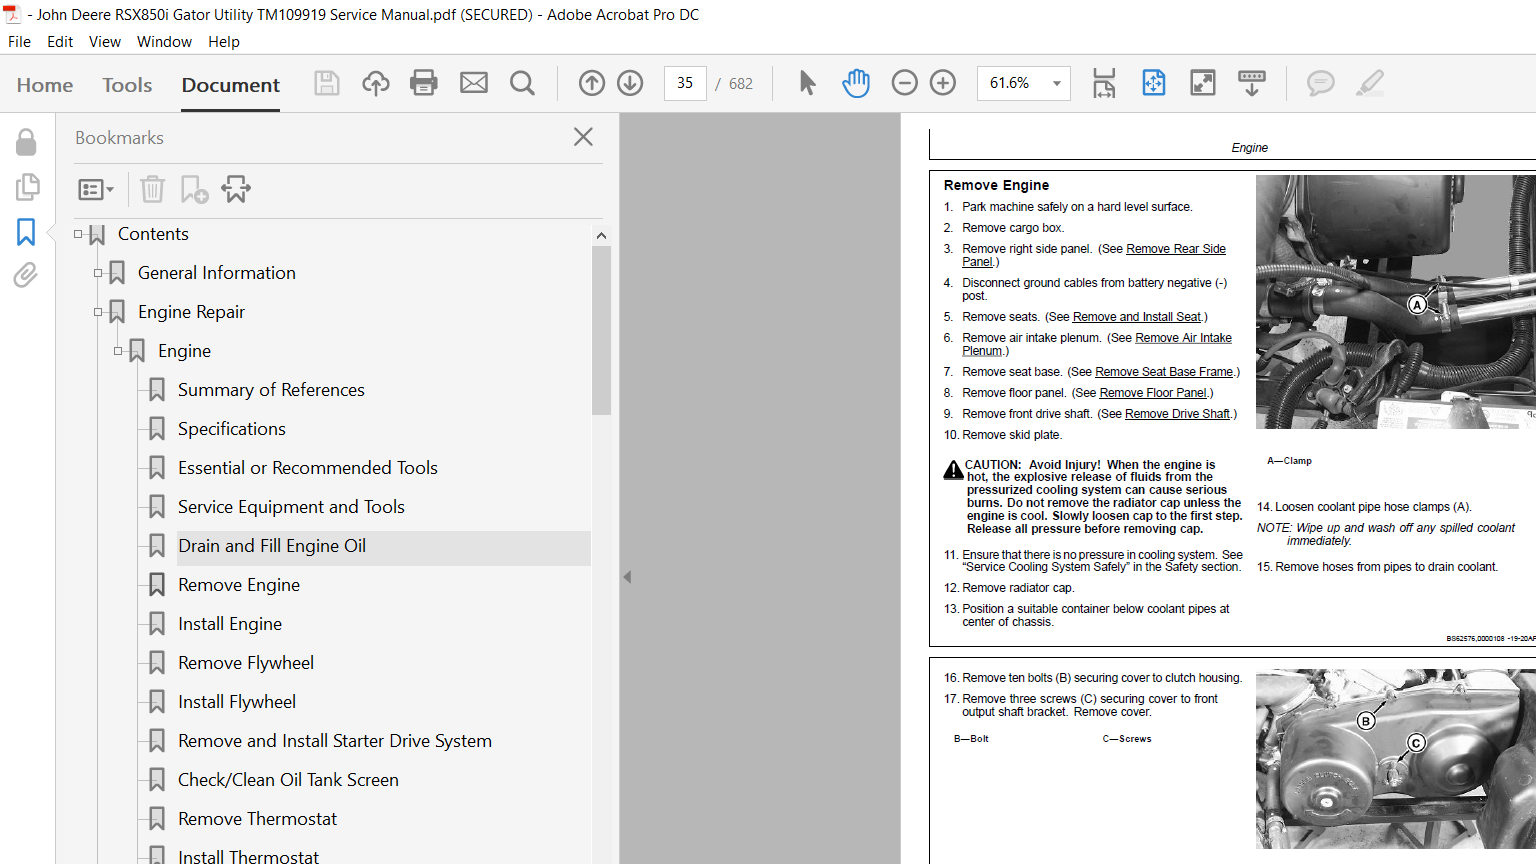1536x864 pixels.
Task: Follow the Remove Seat Base Frame link
Action: coord(1164,372)
